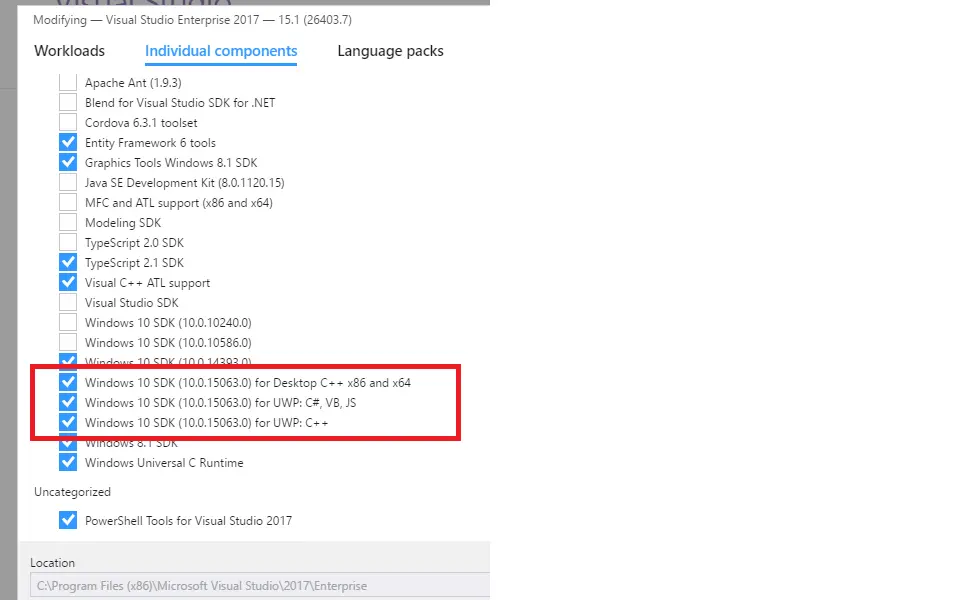Screen dimensions: 960x600
Task: Switch to the Language packs tab
Action: click(390, 51)
